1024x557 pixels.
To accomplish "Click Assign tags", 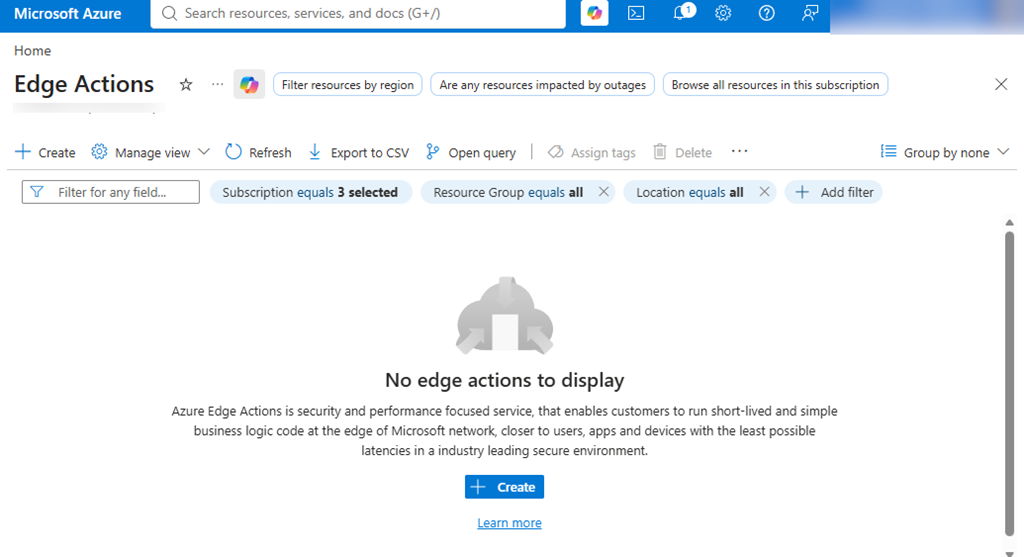I will tap(592, 152).
